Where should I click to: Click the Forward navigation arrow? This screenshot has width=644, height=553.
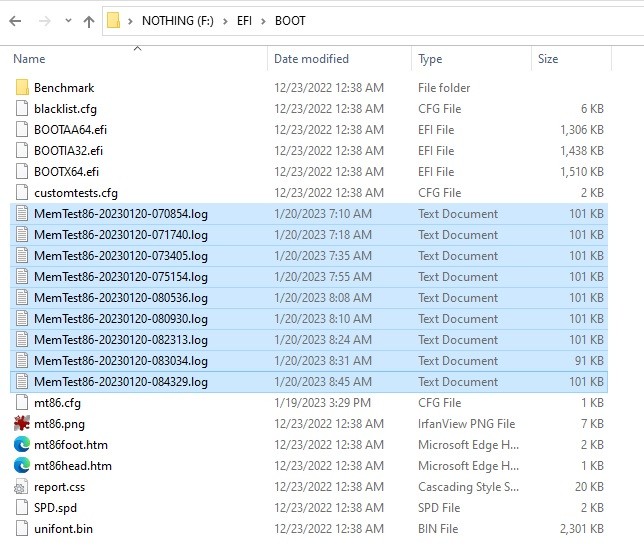(44, 21)
